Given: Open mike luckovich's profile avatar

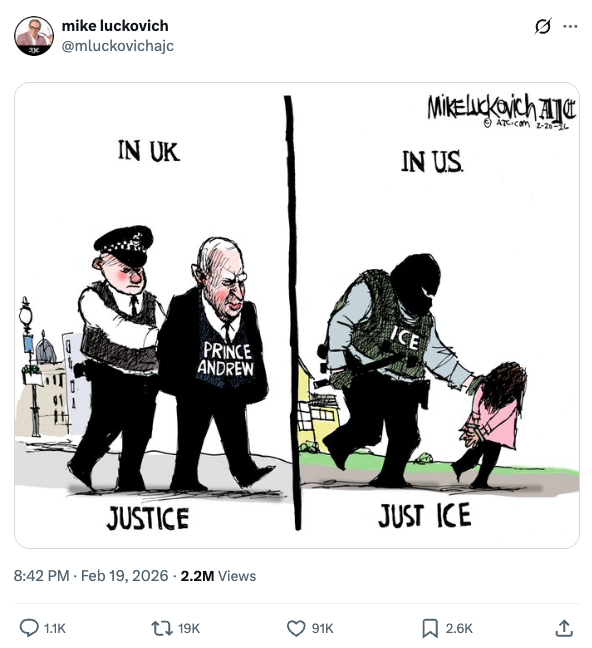Looking at the screenshot, I should [x=34, y=36].
